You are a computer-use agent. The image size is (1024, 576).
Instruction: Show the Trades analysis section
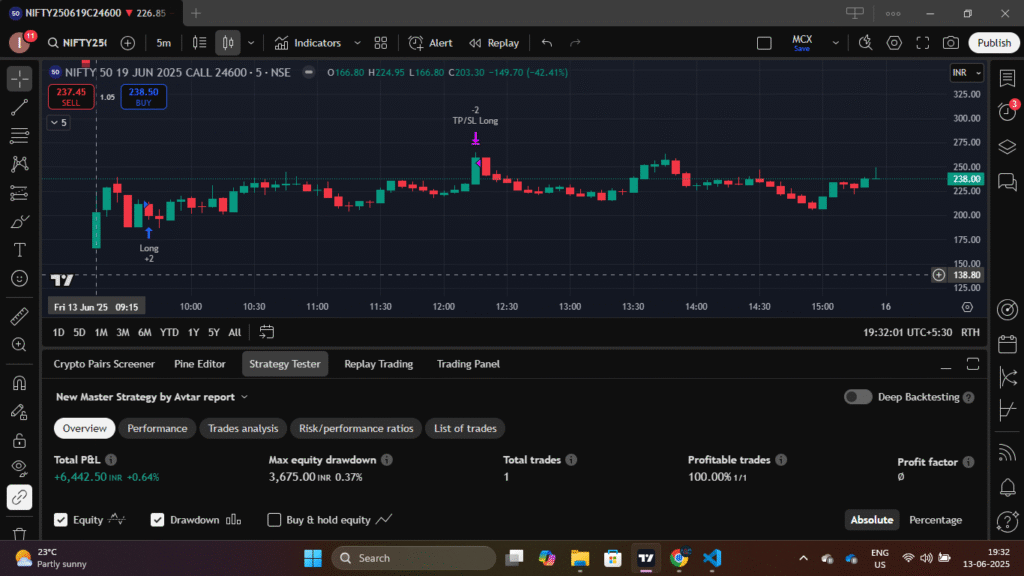[243, 428]
